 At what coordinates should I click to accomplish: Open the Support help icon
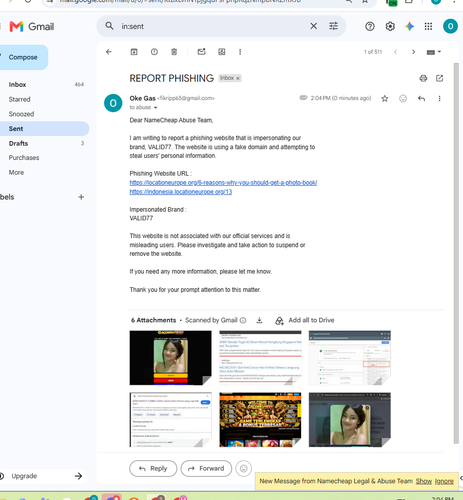(370, 26)
